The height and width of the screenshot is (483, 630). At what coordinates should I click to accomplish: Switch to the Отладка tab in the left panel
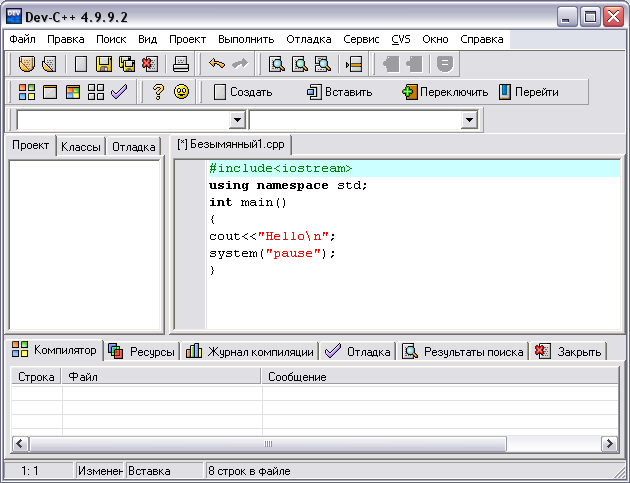pyautogui.click(x=133, y=147)
